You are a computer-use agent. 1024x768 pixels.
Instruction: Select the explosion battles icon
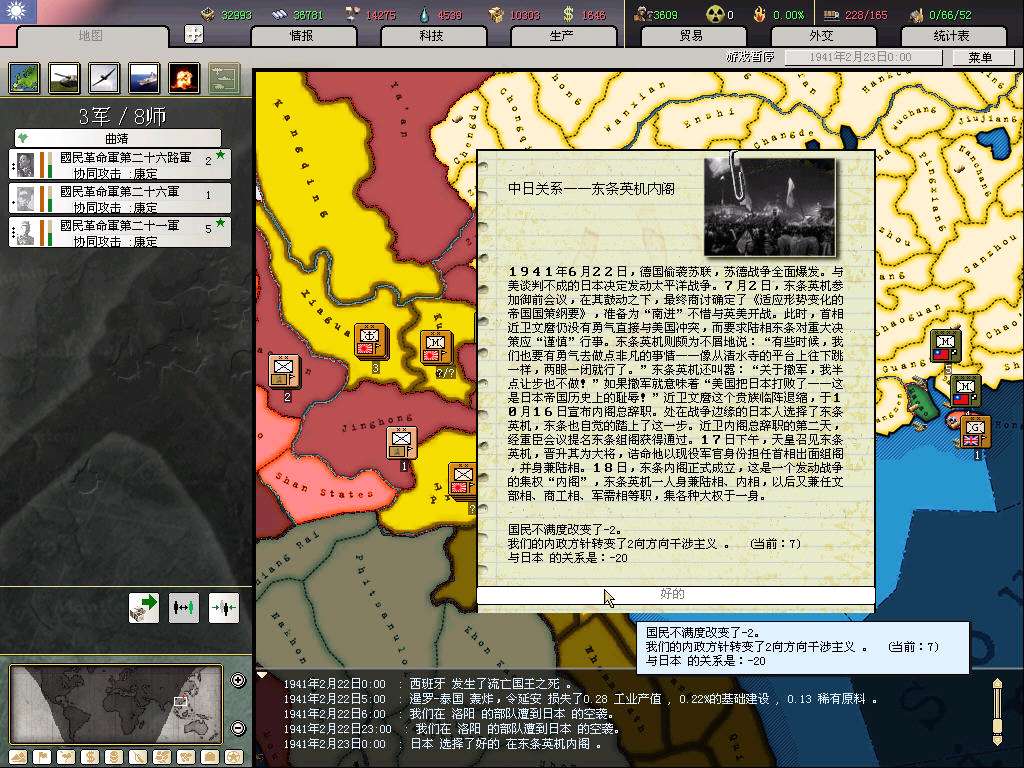point(184,78)
